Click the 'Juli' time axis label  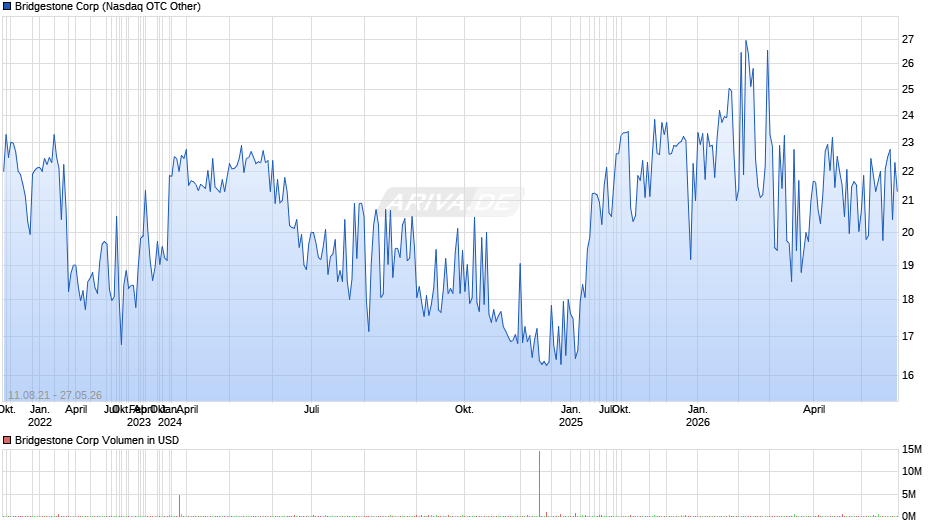point(311,410)
